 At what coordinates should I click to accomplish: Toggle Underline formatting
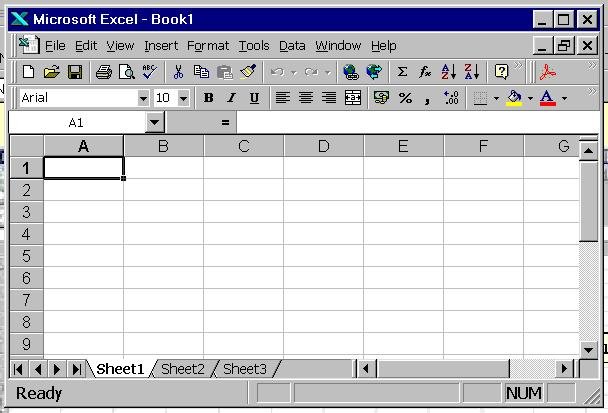point(254,98)
